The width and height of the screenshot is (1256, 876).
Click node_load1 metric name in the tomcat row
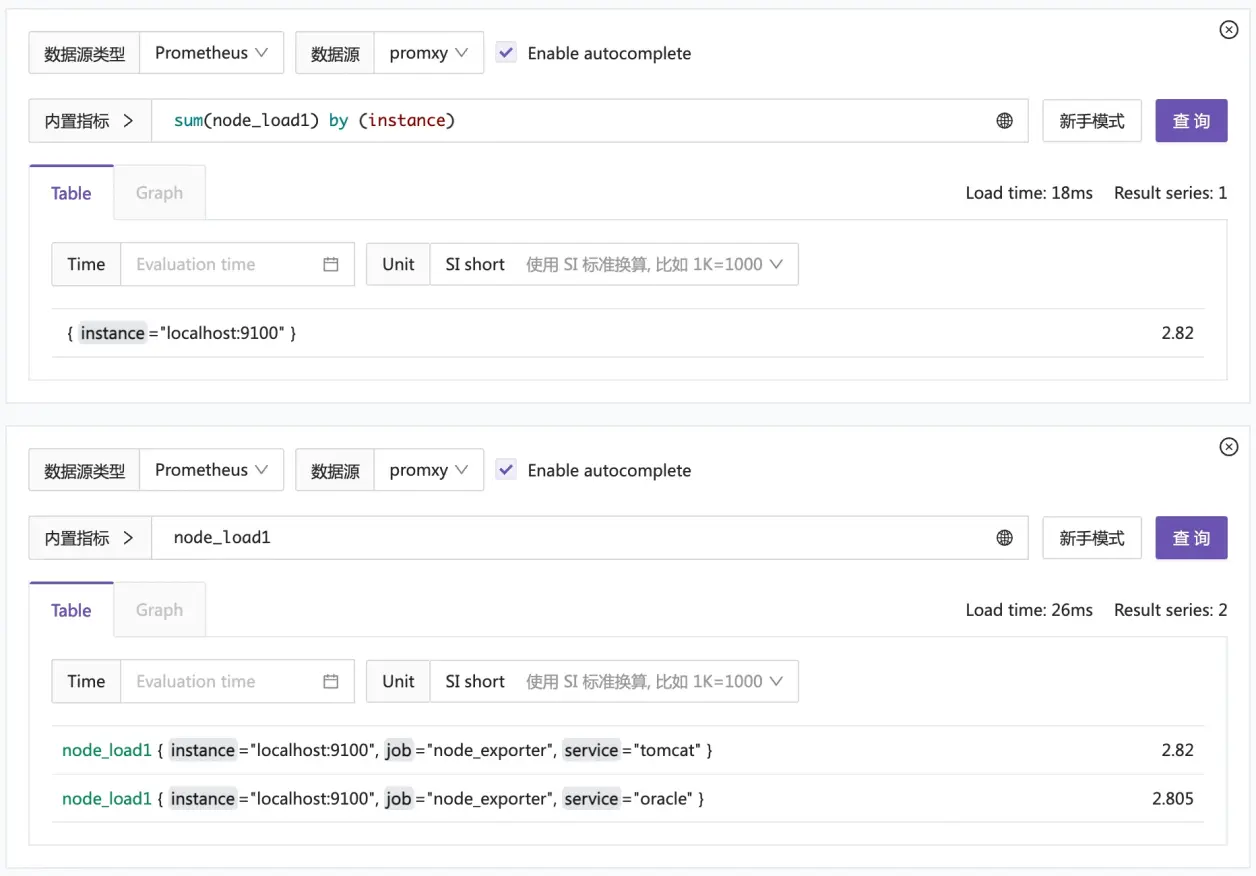107,750
